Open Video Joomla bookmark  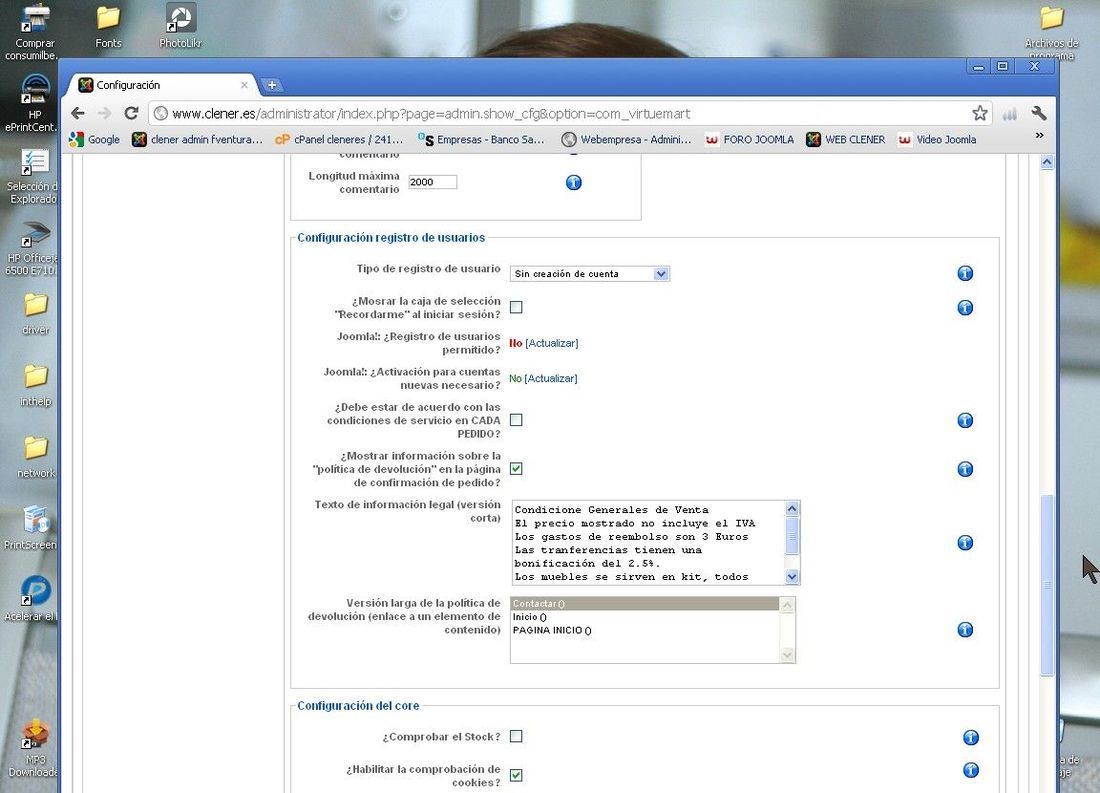937,140
